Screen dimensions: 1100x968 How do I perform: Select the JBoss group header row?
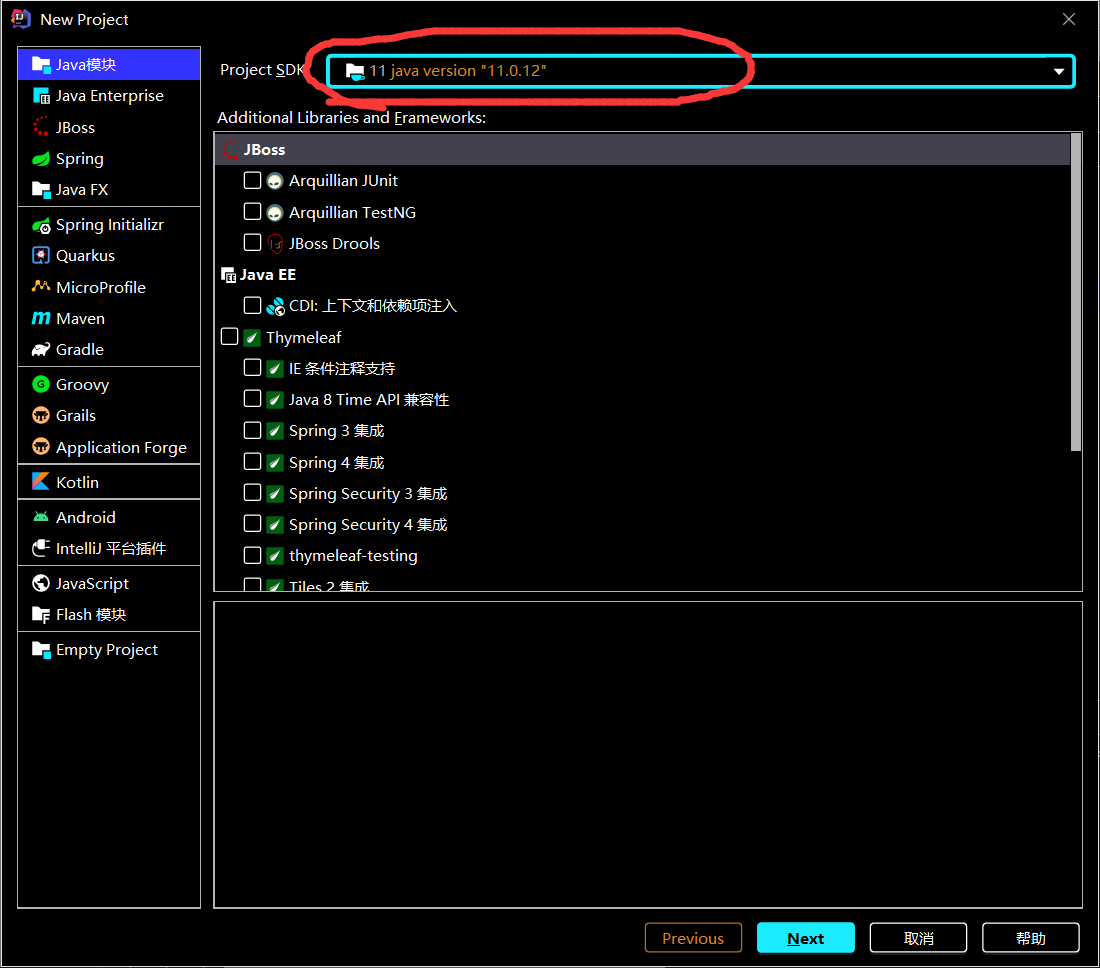point(642,149)
